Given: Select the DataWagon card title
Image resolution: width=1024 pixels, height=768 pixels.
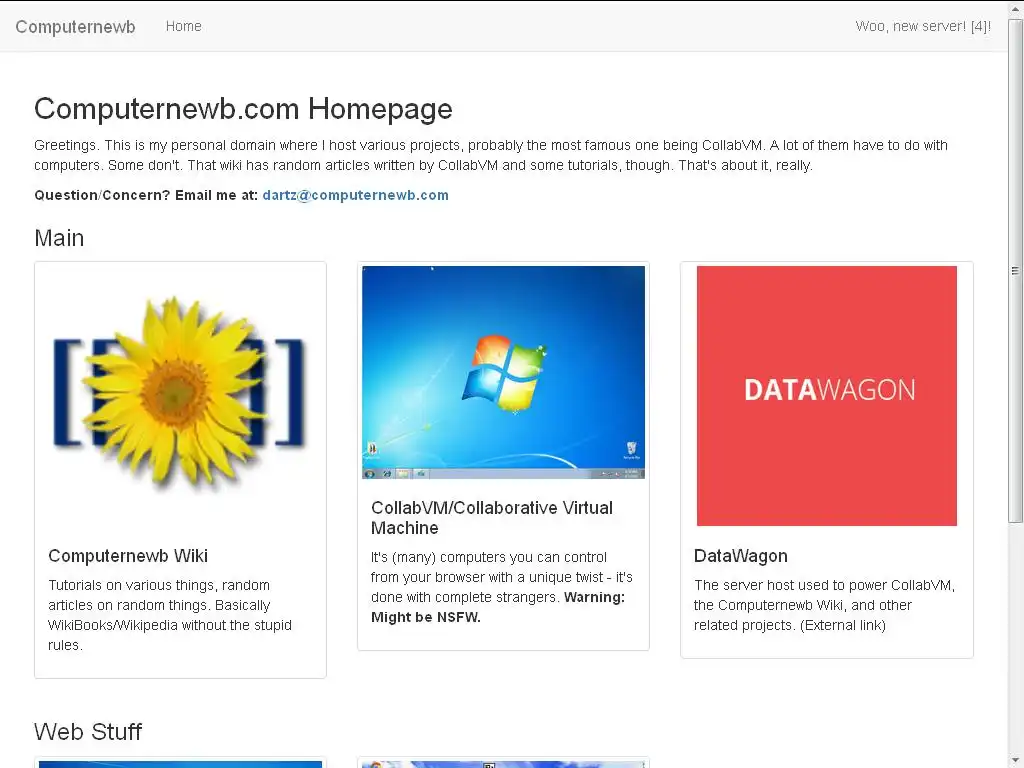Looking at the screenshot, I should (x=741, y=556).
